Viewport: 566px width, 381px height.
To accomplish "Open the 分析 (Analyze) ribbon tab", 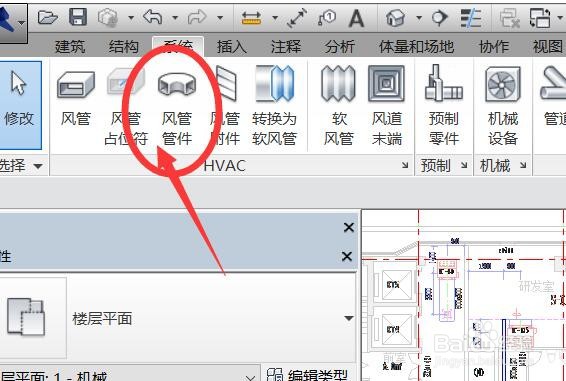I will 339,47.
